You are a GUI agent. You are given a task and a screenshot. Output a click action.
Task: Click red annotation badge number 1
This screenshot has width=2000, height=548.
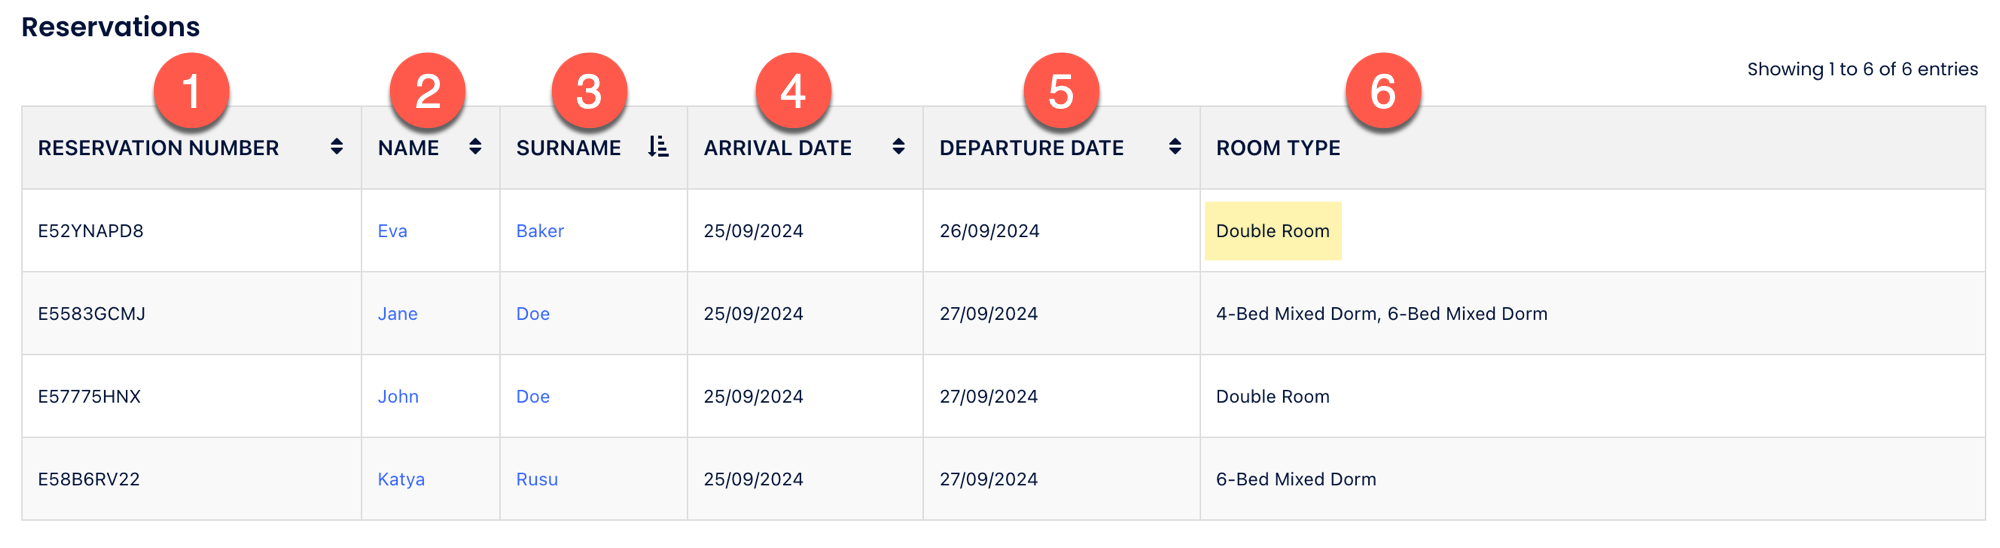pyautogui.click(x=191, y=91)
